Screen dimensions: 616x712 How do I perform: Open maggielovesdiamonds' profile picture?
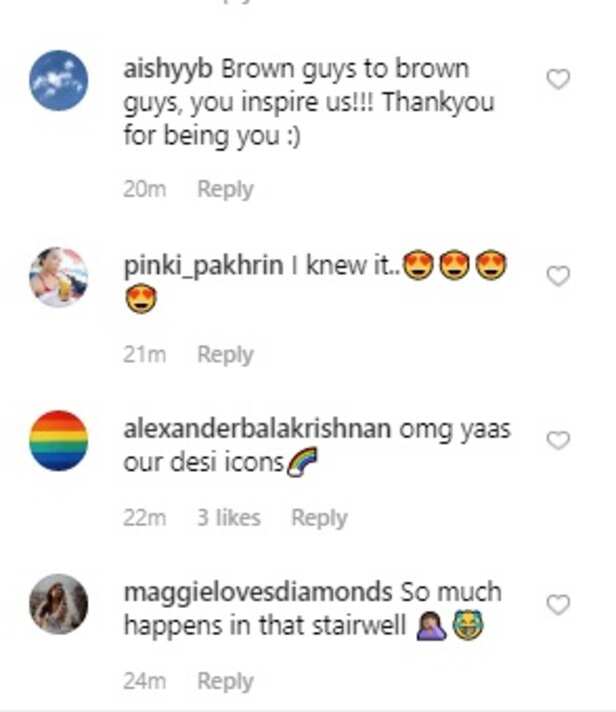pyautogui.click(x=59, y=604)
